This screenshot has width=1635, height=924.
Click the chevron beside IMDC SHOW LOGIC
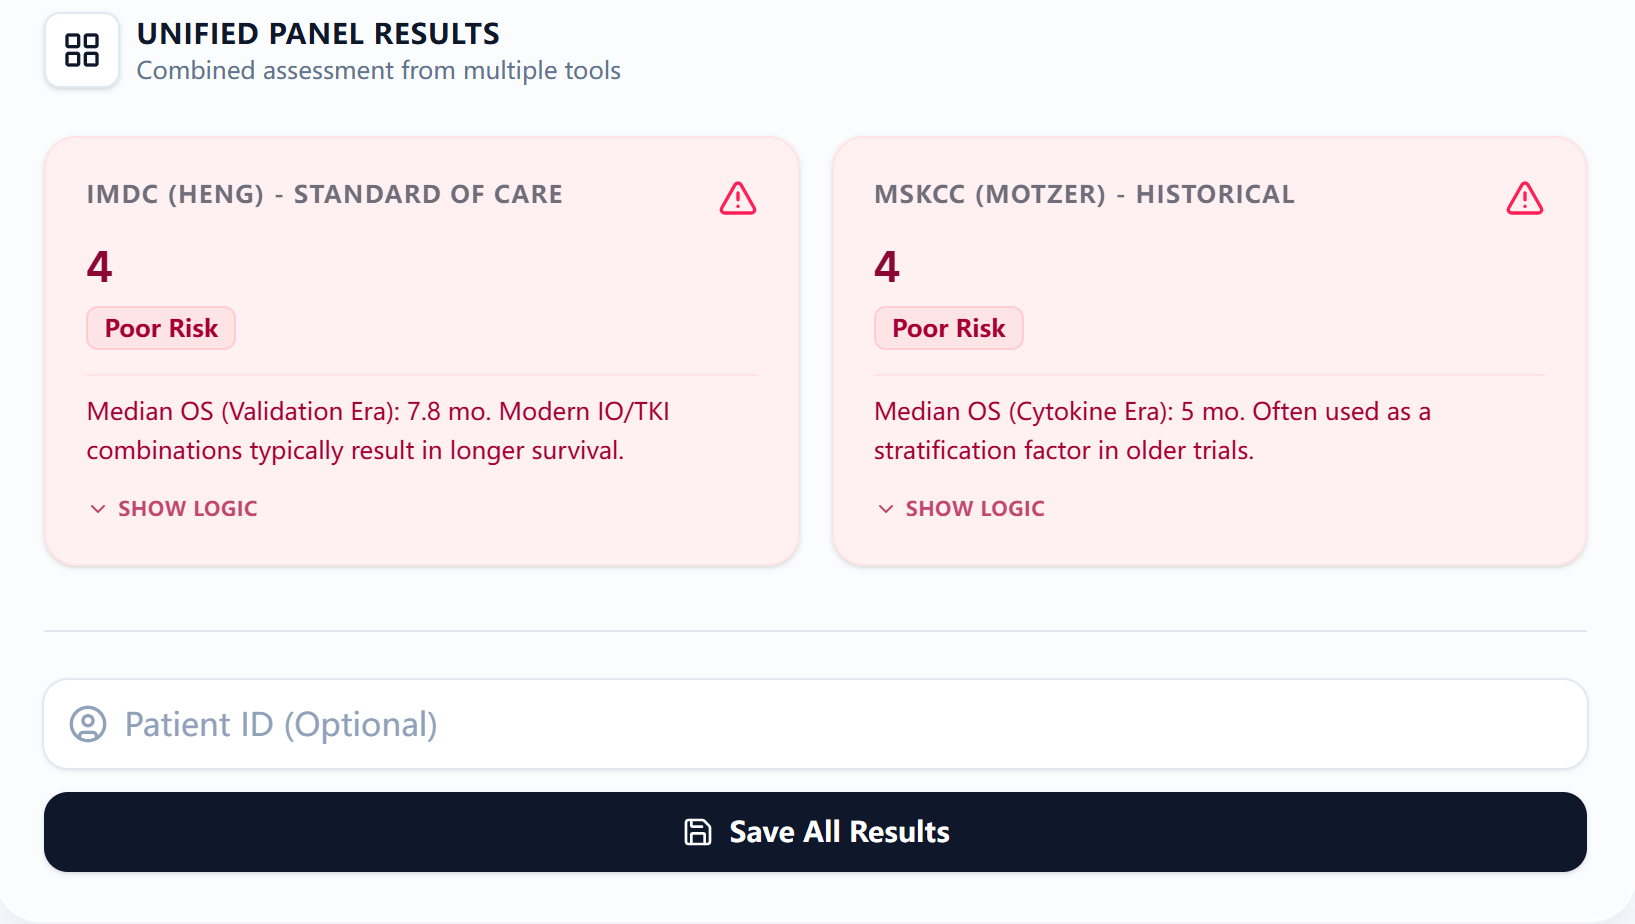[97, 509]
